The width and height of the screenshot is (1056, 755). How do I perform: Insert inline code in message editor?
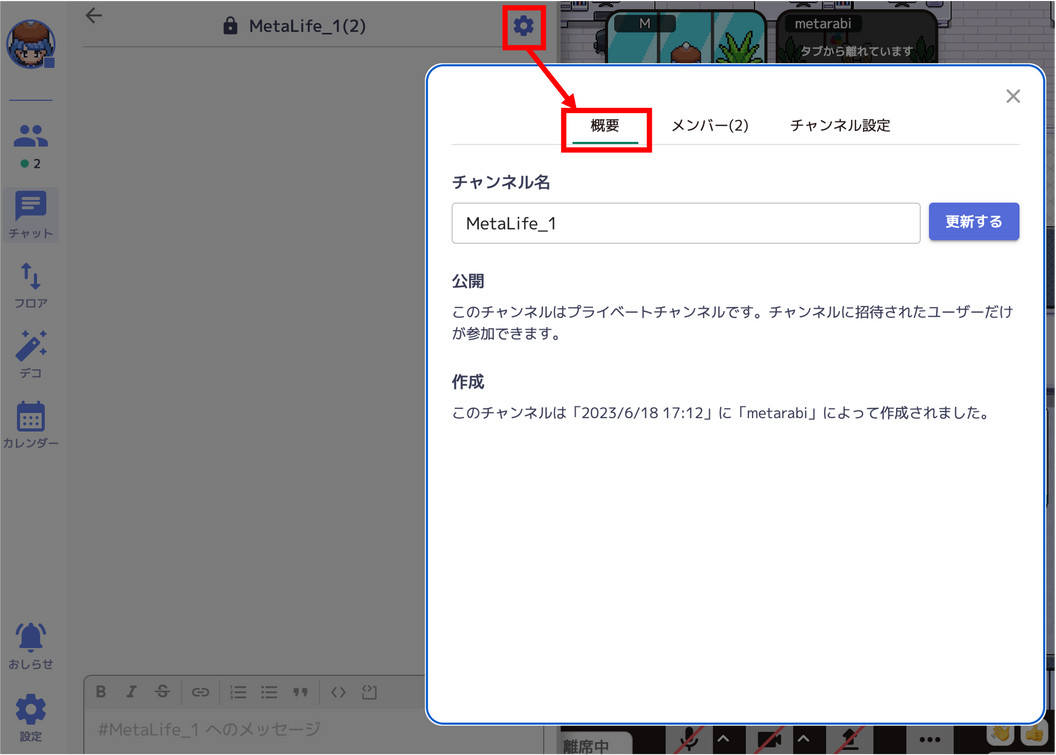[338, 692]
